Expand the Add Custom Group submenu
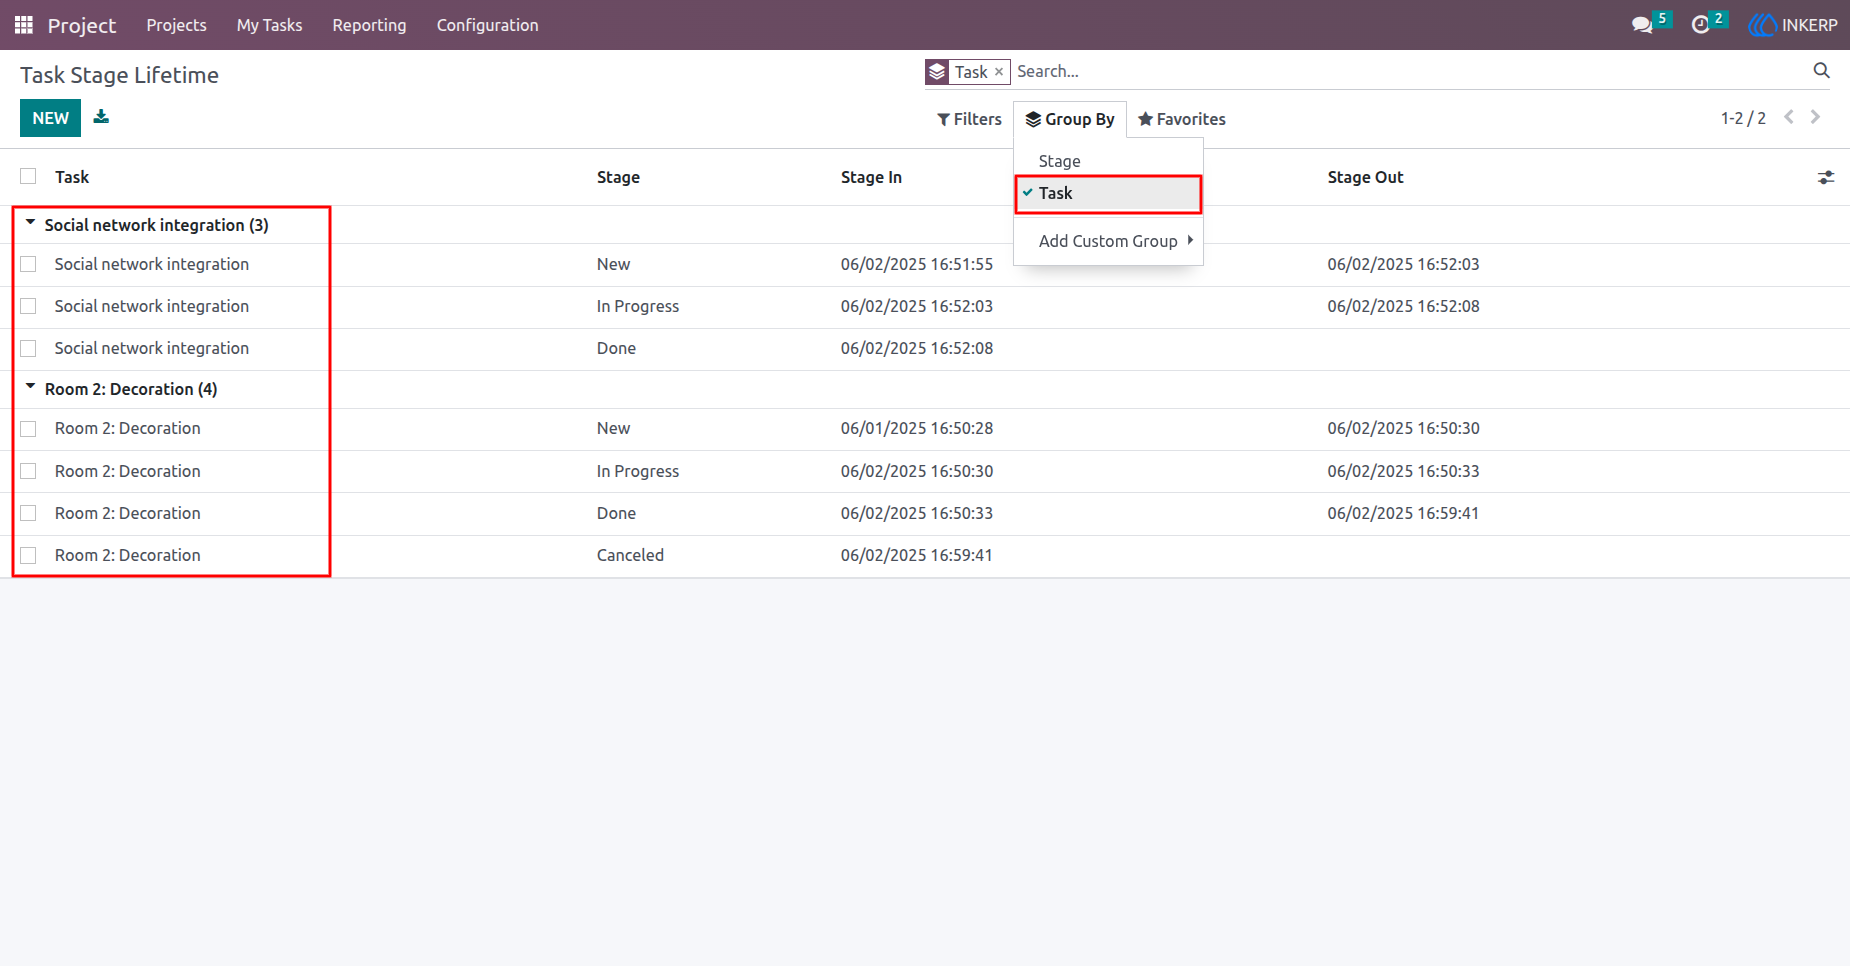This screenshot has width=1850, height=966. 1108,241
